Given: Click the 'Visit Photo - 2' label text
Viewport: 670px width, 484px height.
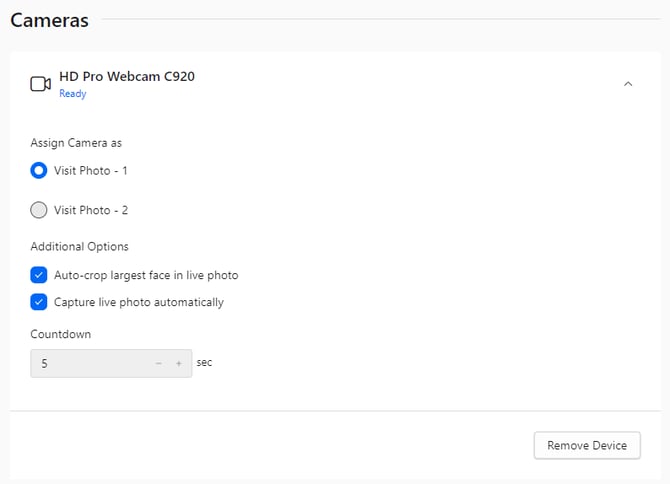Looking at the screenshot, I should tap(91, 210).
